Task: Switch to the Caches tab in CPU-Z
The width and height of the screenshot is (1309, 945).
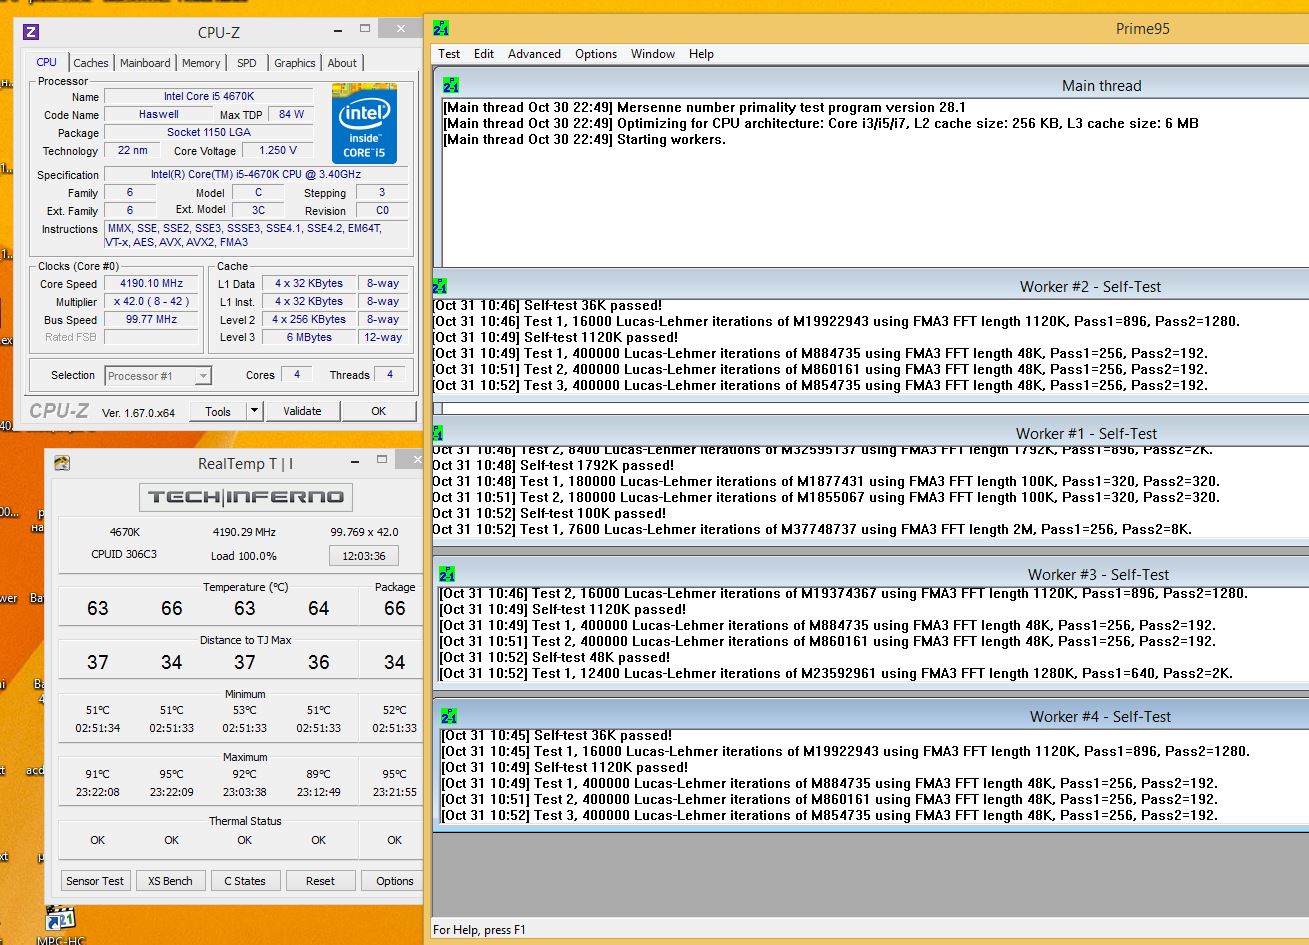Action: [x=91, y=63]
